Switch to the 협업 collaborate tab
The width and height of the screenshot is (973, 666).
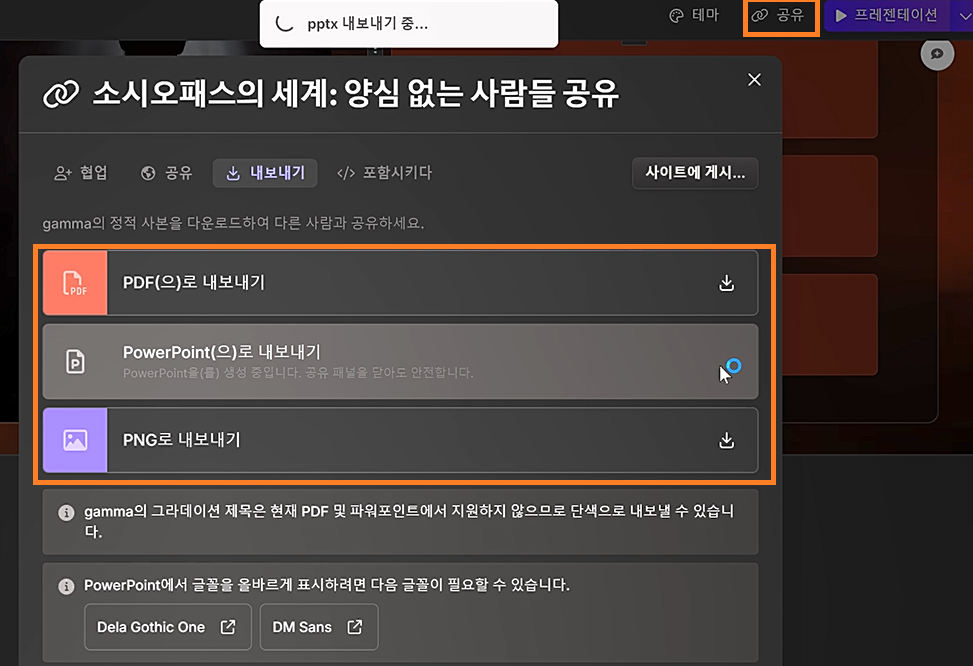pyautogui.click(x=81, y=173)
